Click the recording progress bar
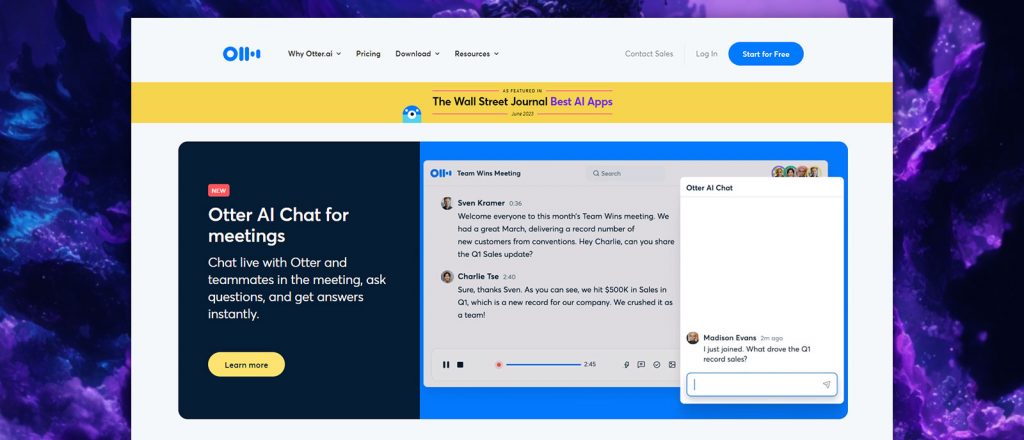The image size is (1024, 440). 543,365
